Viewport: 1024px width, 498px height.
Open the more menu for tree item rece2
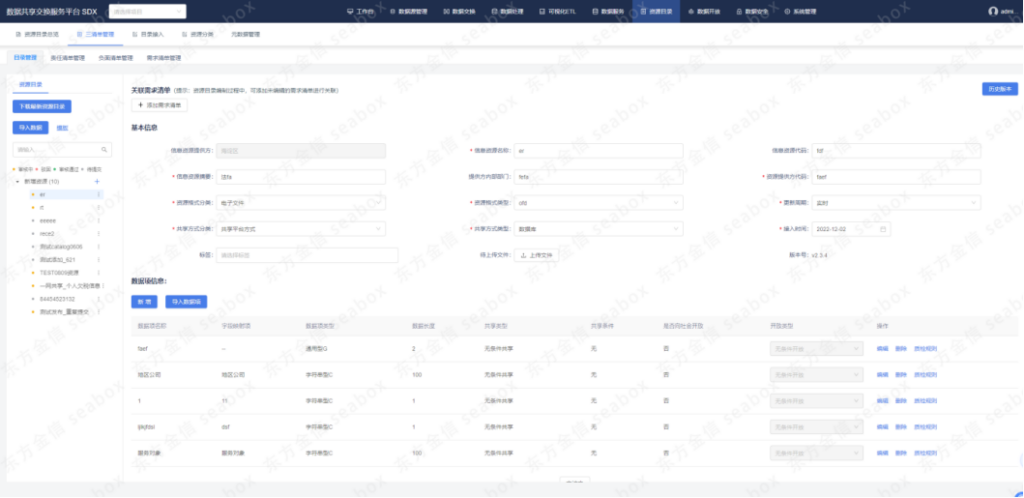[99, 233]
